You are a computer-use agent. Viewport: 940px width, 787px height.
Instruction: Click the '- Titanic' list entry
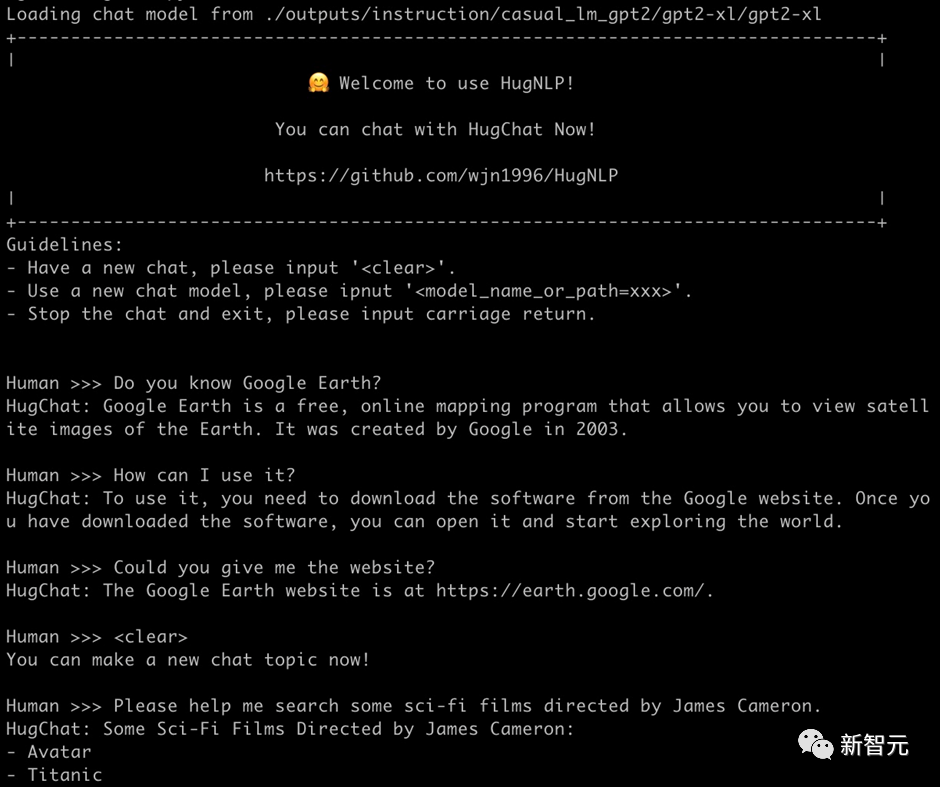[54, 775]
